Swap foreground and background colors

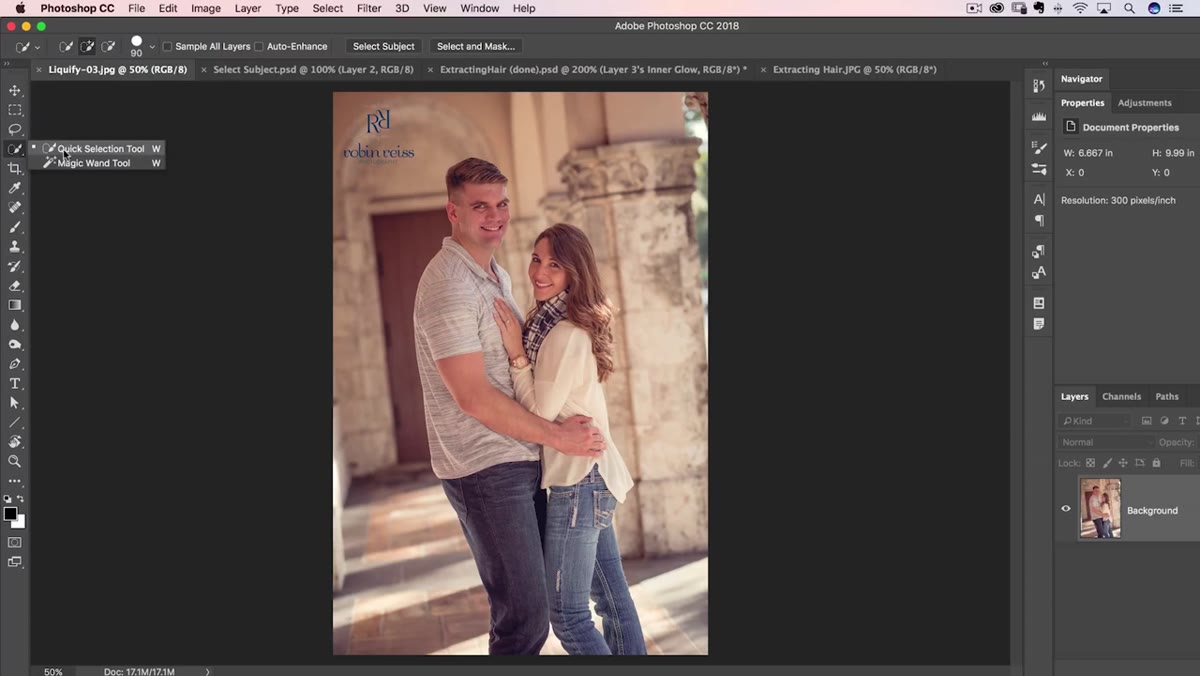tap(21, 498)
